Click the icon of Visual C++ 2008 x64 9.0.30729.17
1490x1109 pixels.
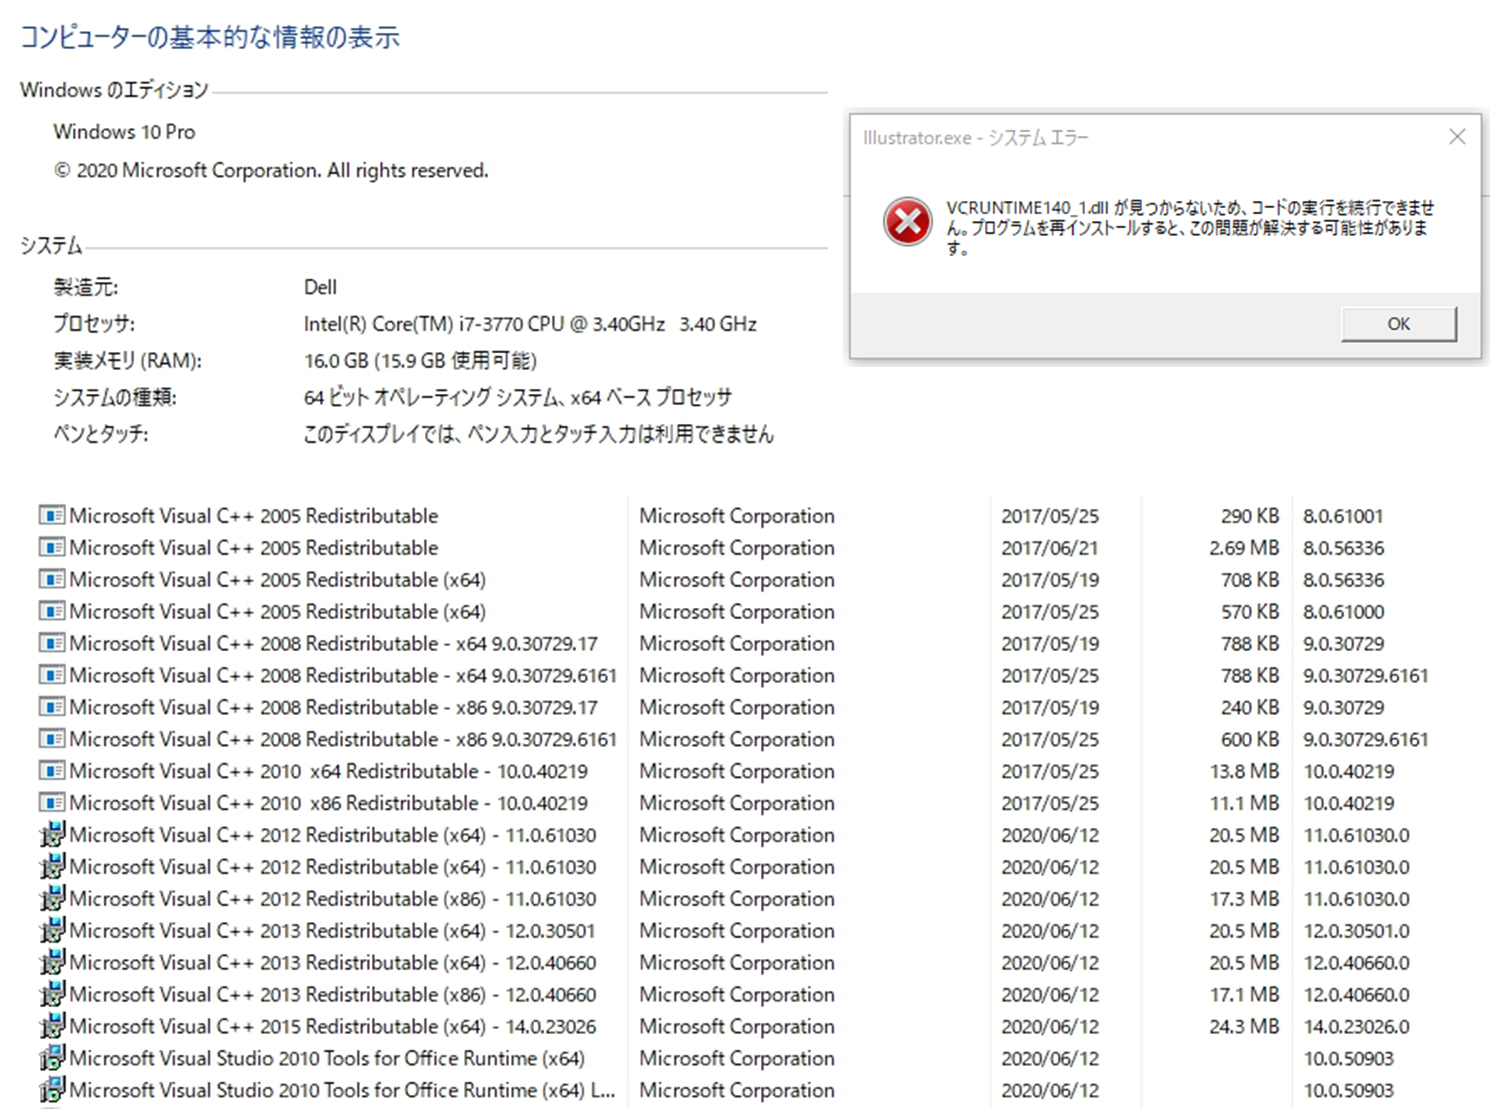click(52, 644)
